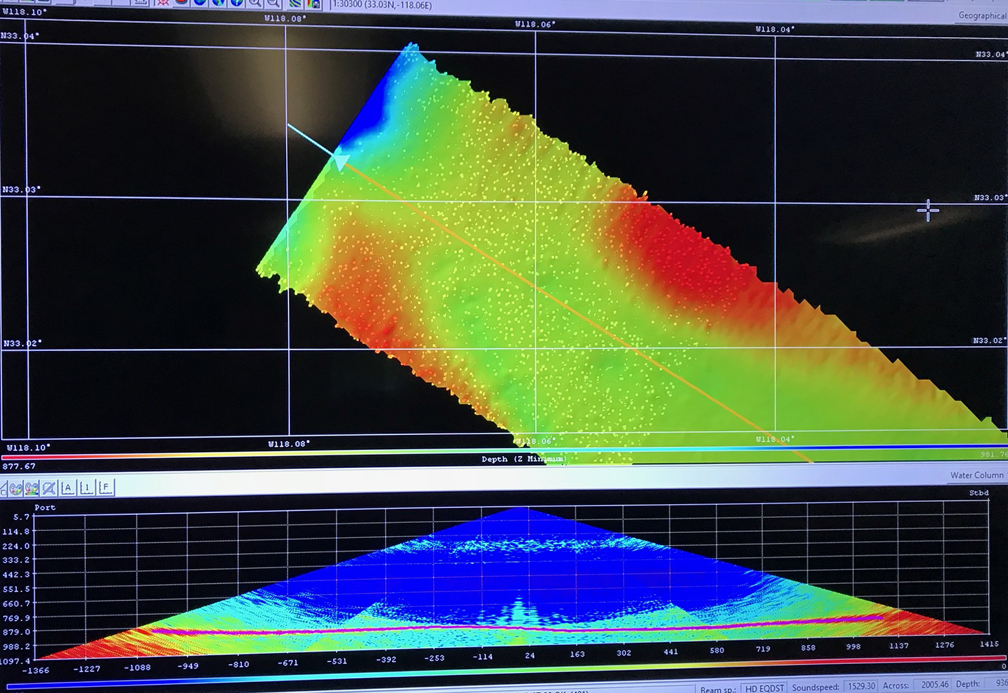Click the green and blue globe icon in the top toolbar
Screen dimensions: 1008x693
pos(219,2)
